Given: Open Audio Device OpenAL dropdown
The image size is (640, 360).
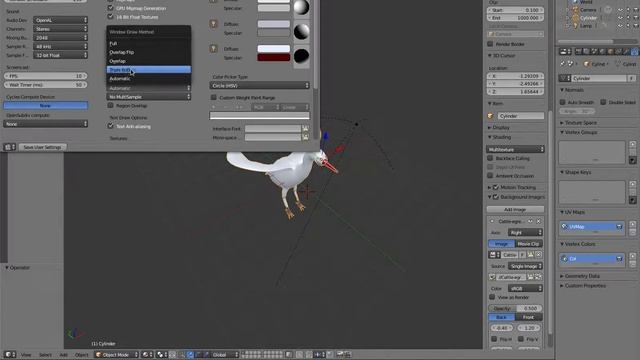Looking at the screenshot, I should pyautogui.click(x=60, y=20).
